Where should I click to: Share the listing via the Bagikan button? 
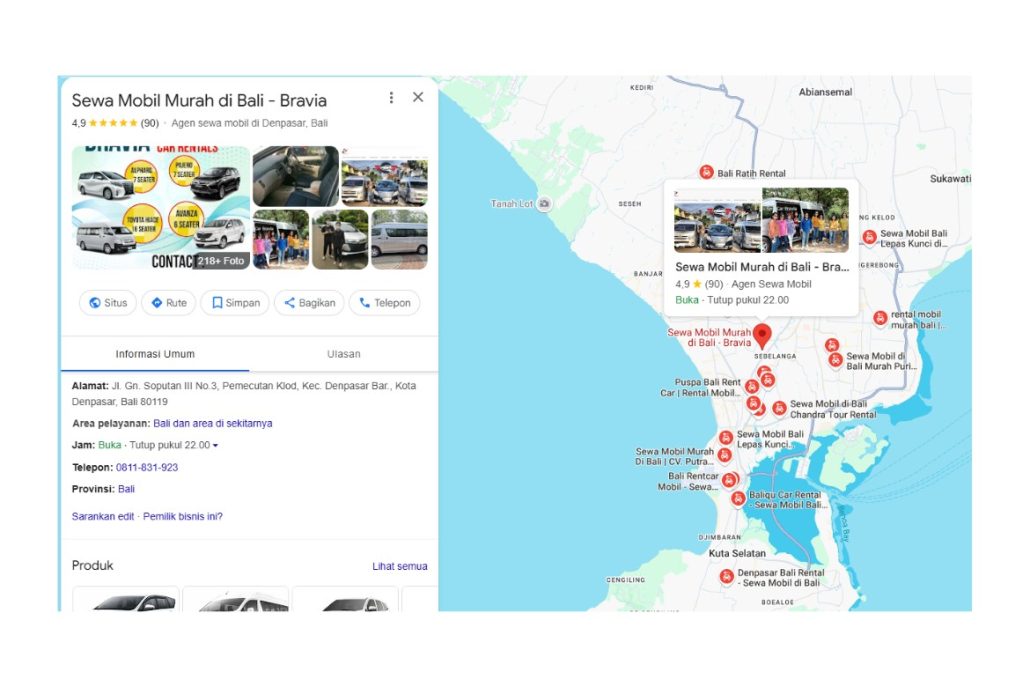pos(309,303)
